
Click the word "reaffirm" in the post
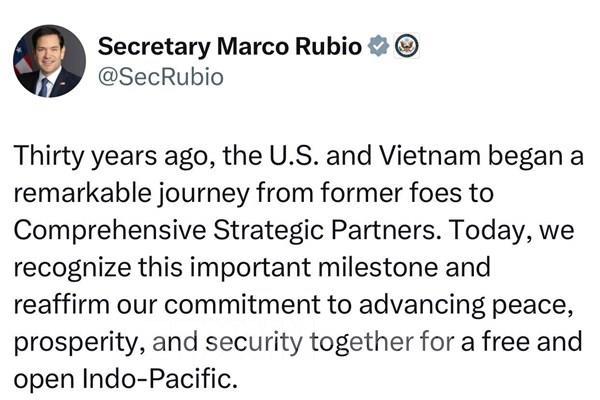[x=60, y=306]
